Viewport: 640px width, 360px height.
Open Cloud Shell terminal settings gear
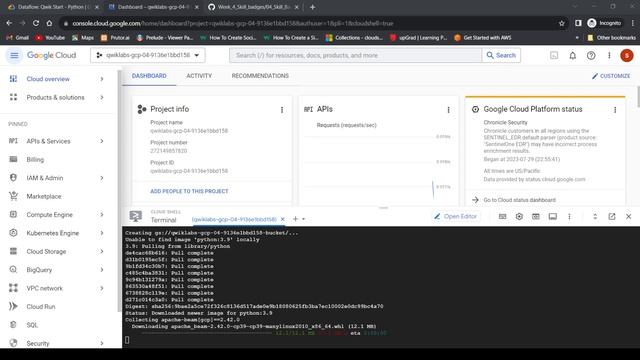tap(519, 216)
